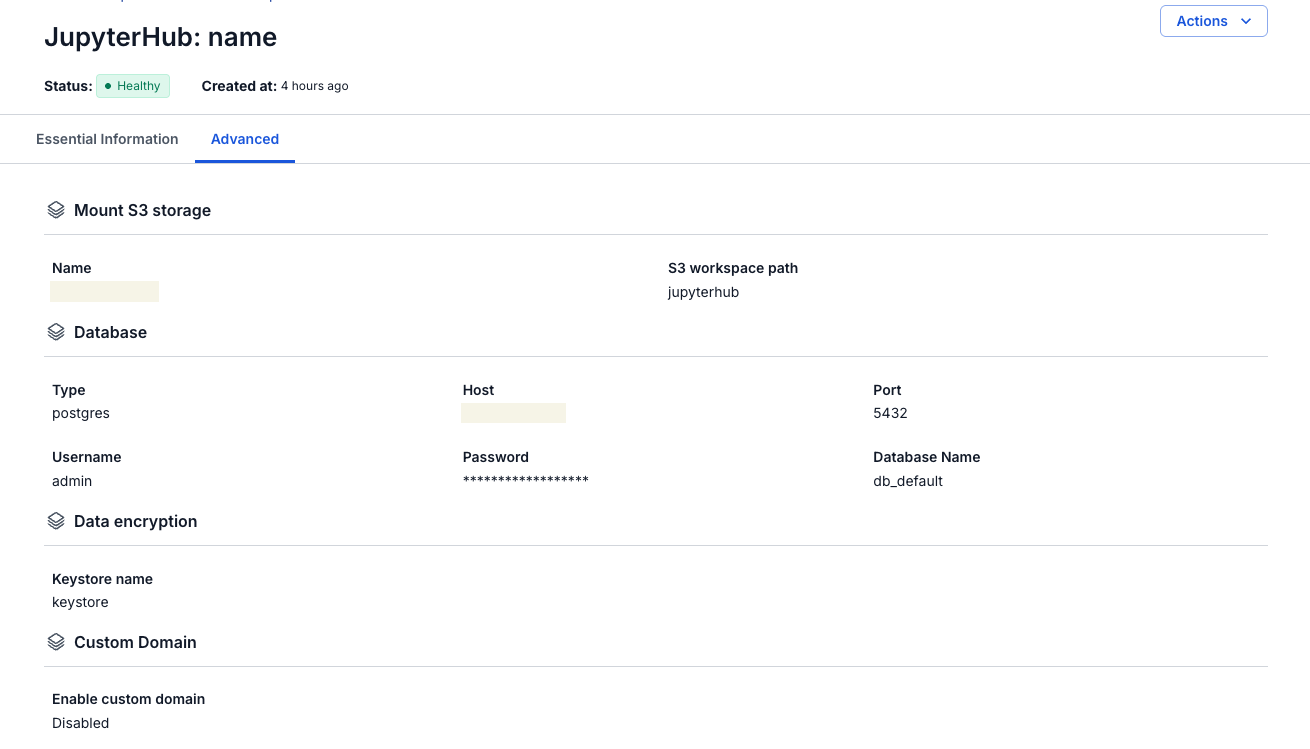Click the 'Host' field label

point(479,390)
